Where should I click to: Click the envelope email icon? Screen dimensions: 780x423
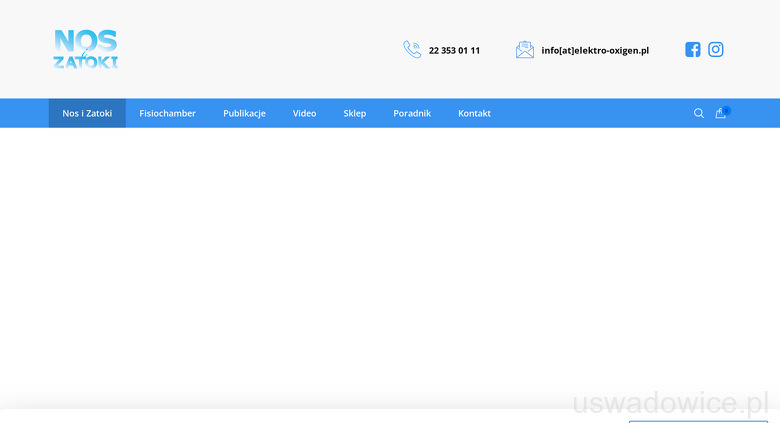[525, 50]
